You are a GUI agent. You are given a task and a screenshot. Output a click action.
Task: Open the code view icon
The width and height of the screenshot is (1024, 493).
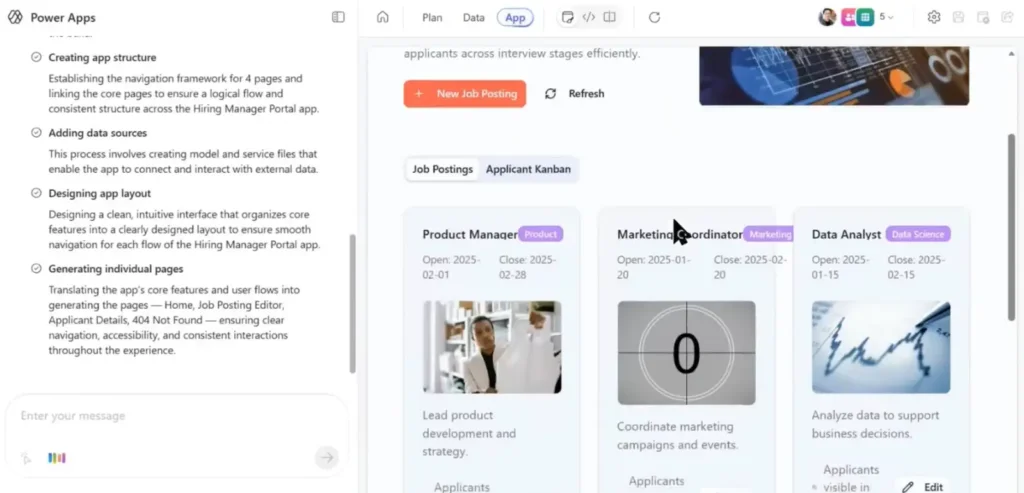coord(589,17)
